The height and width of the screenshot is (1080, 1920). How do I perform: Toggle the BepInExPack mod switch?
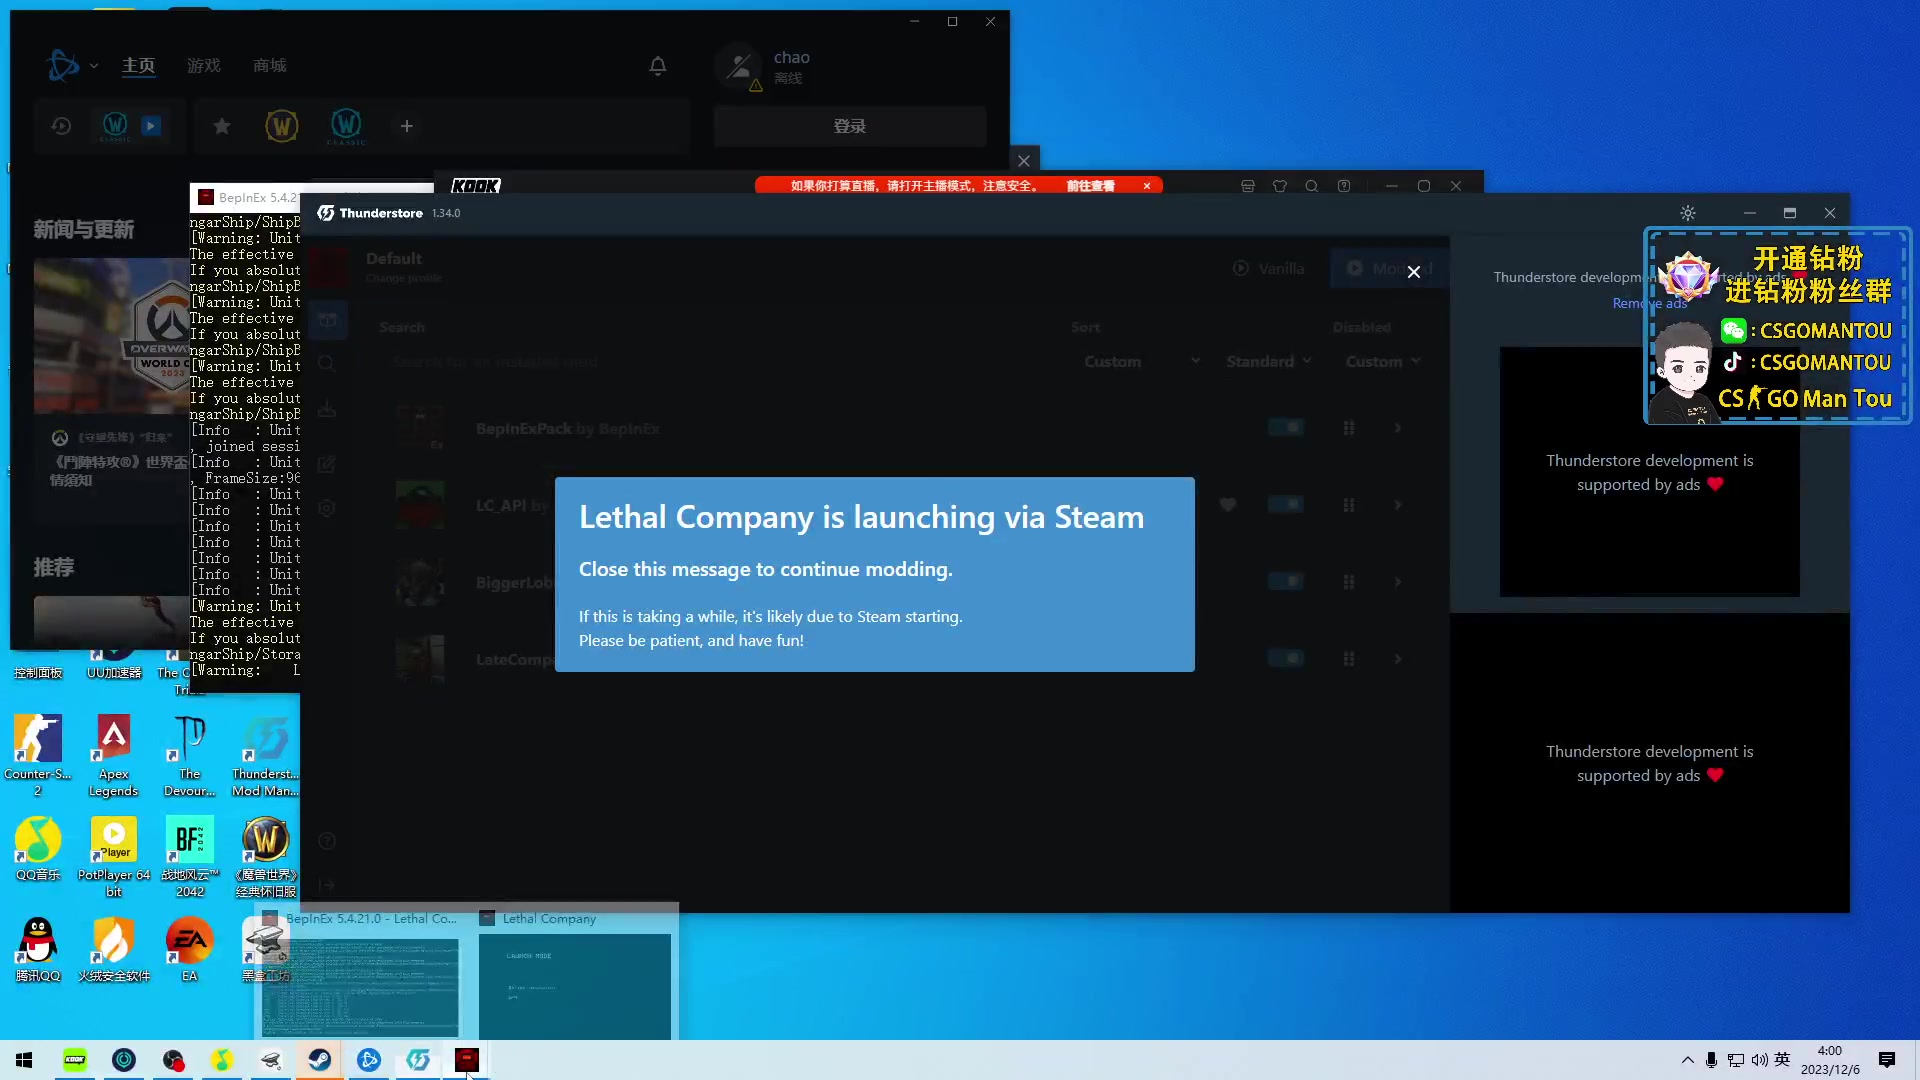coord(1285,428)
